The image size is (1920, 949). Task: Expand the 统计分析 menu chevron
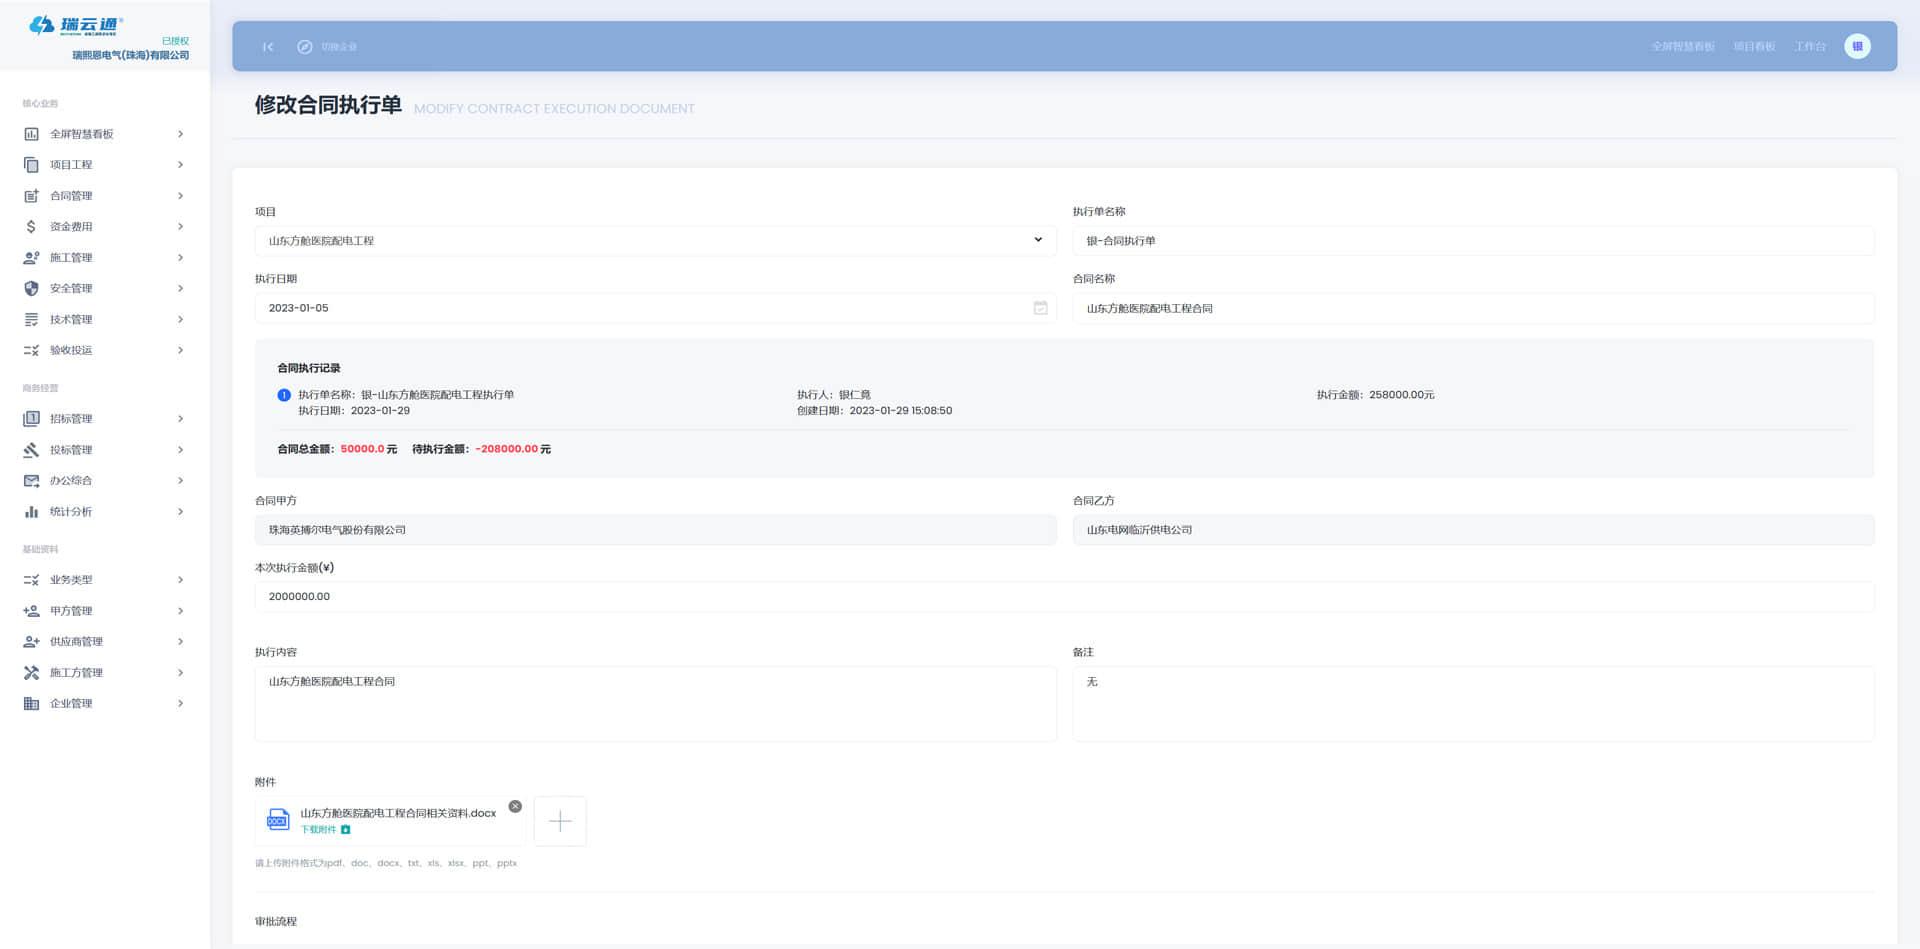(x=180, y=512)
